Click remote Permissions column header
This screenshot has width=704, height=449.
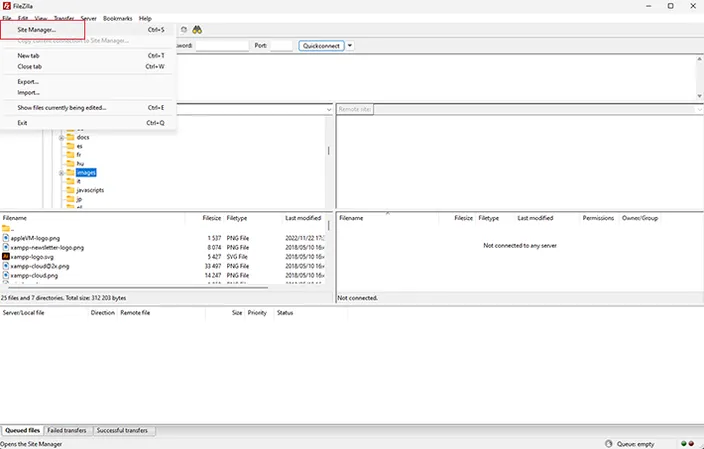tap(598, 218)
